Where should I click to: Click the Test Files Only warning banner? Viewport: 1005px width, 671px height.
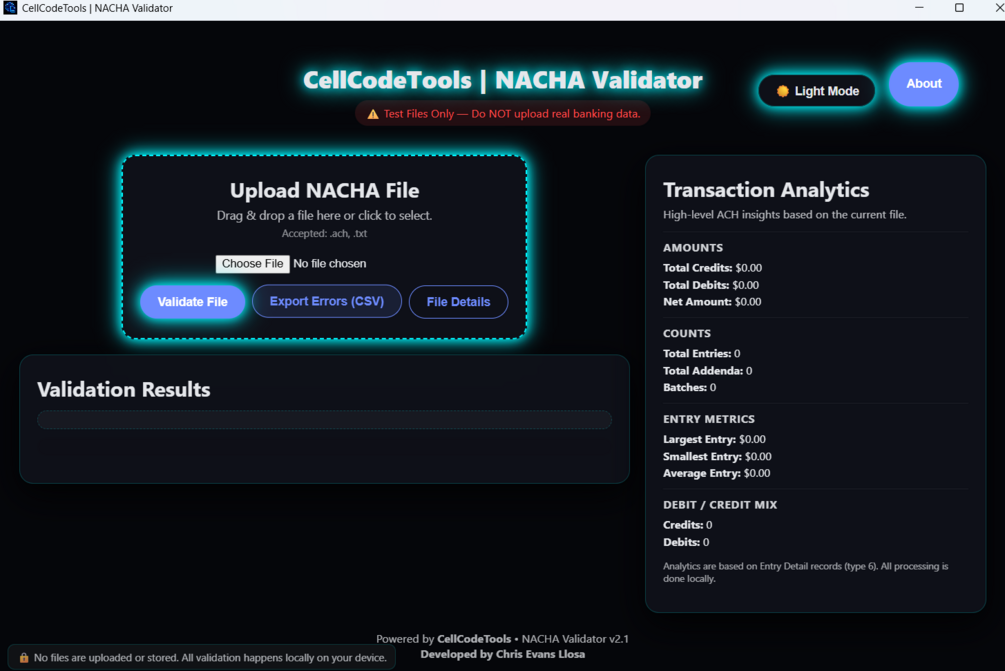[x=502, y=113]
